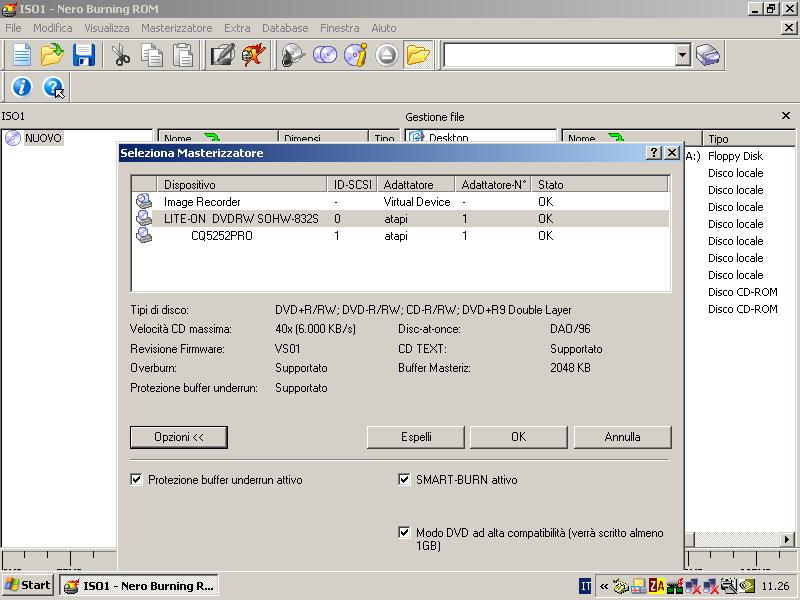This screenshot has height=600, width=800.
Task: Click the recorder drive icon beside the combo box
Action: click(x=708, y=55)
